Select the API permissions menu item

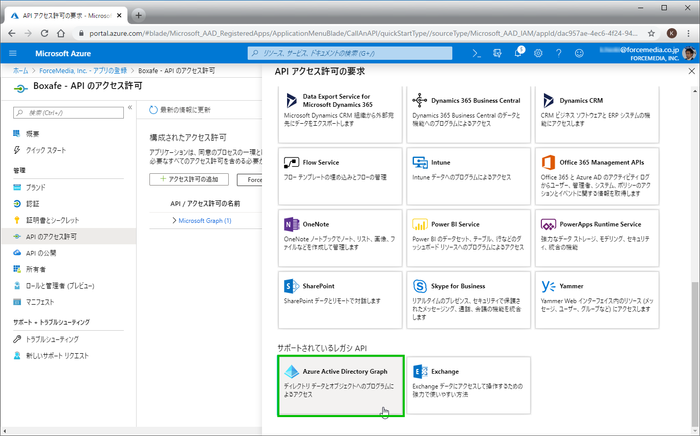[x=69, y=237]
